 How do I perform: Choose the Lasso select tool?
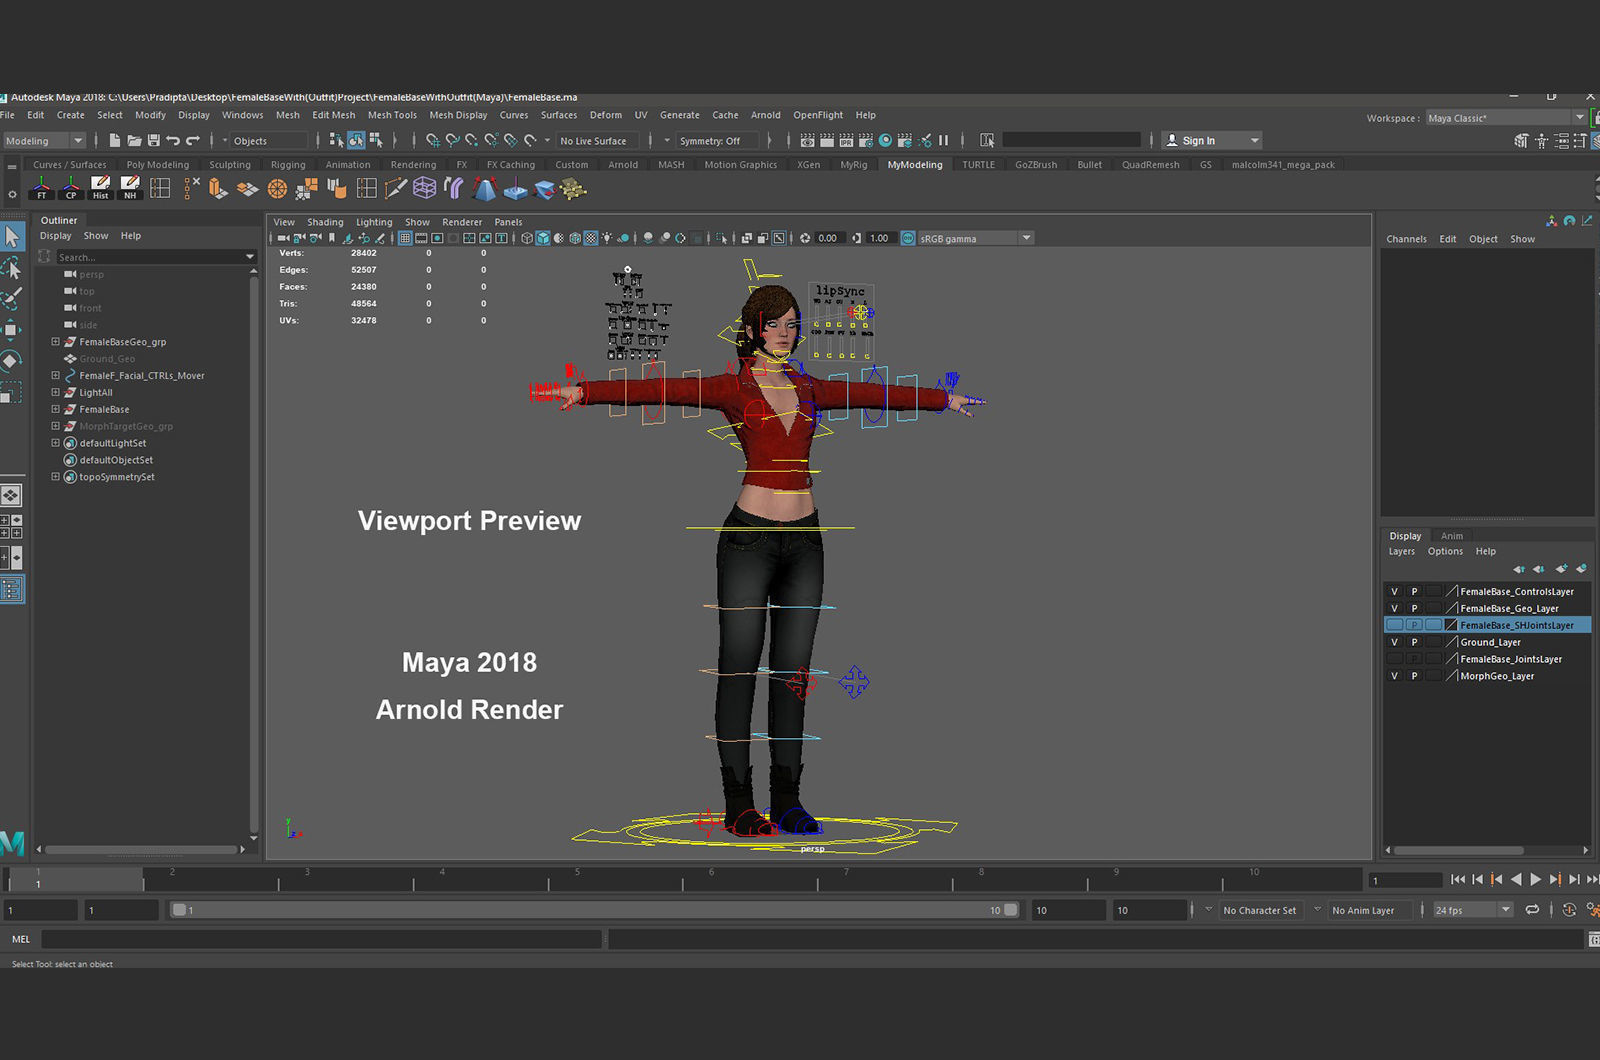(12, 268)
